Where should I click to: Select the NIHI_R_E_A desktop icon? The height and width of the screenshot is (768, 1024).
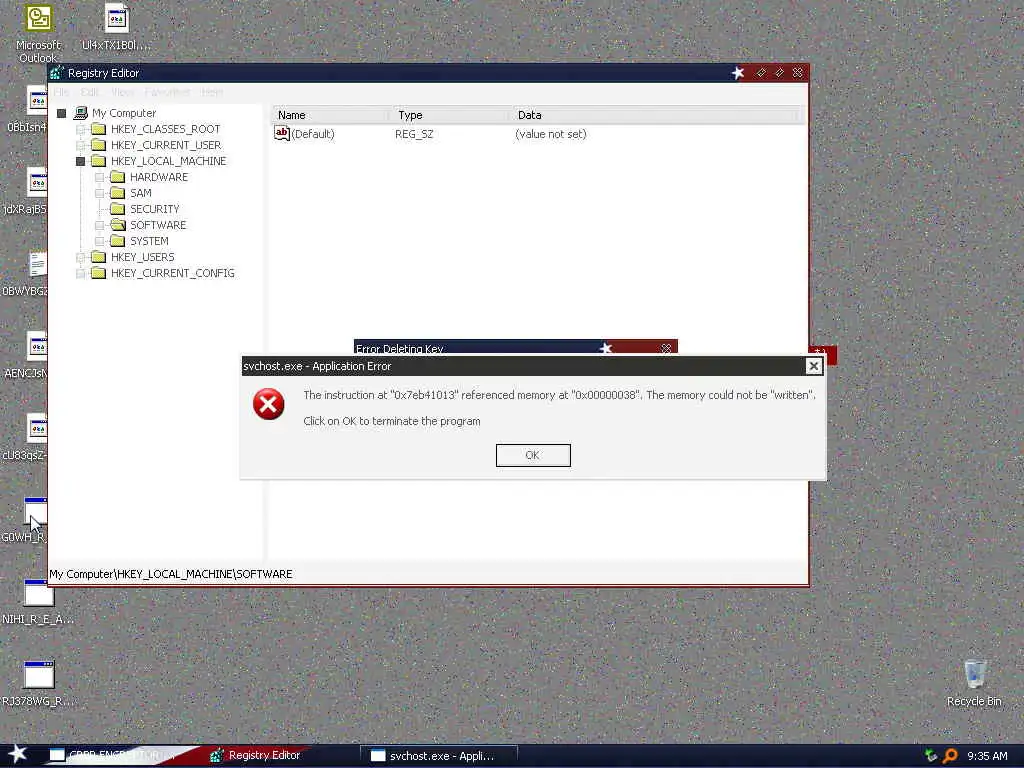click(38, 602)
